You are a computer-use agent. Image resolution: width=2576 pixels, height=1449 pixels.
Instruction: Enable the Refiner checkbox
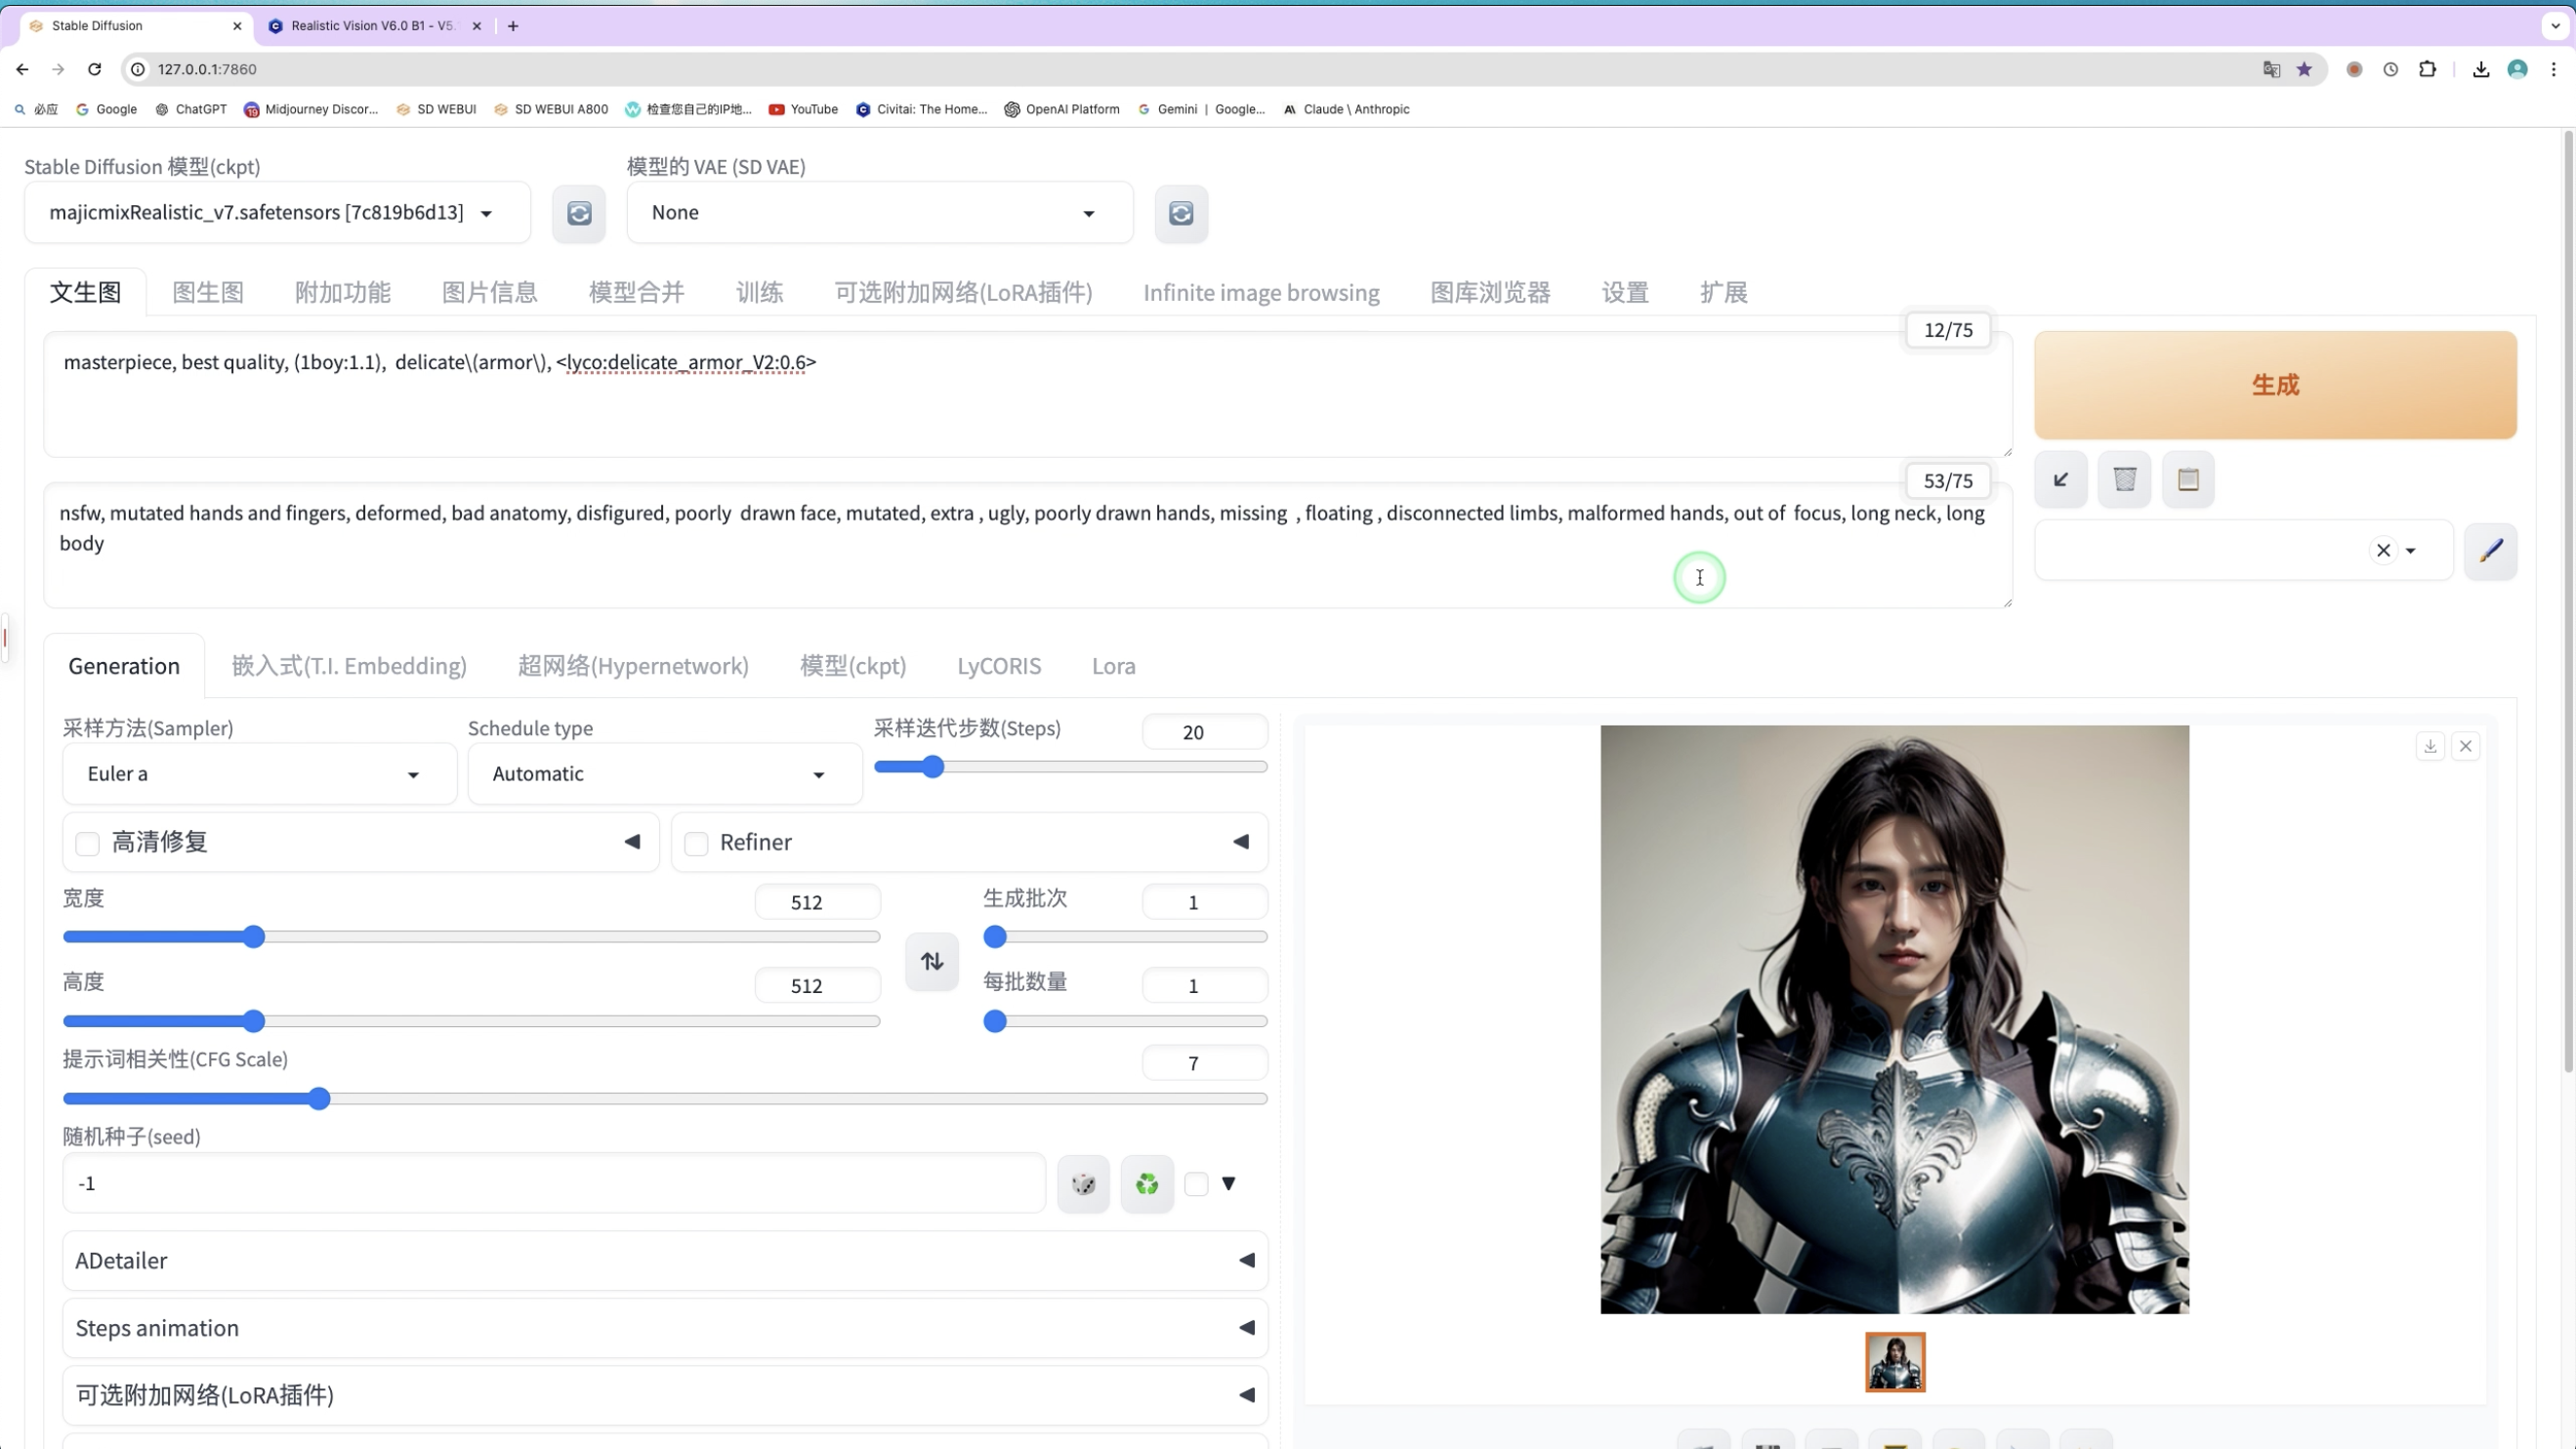click(697, 844)
